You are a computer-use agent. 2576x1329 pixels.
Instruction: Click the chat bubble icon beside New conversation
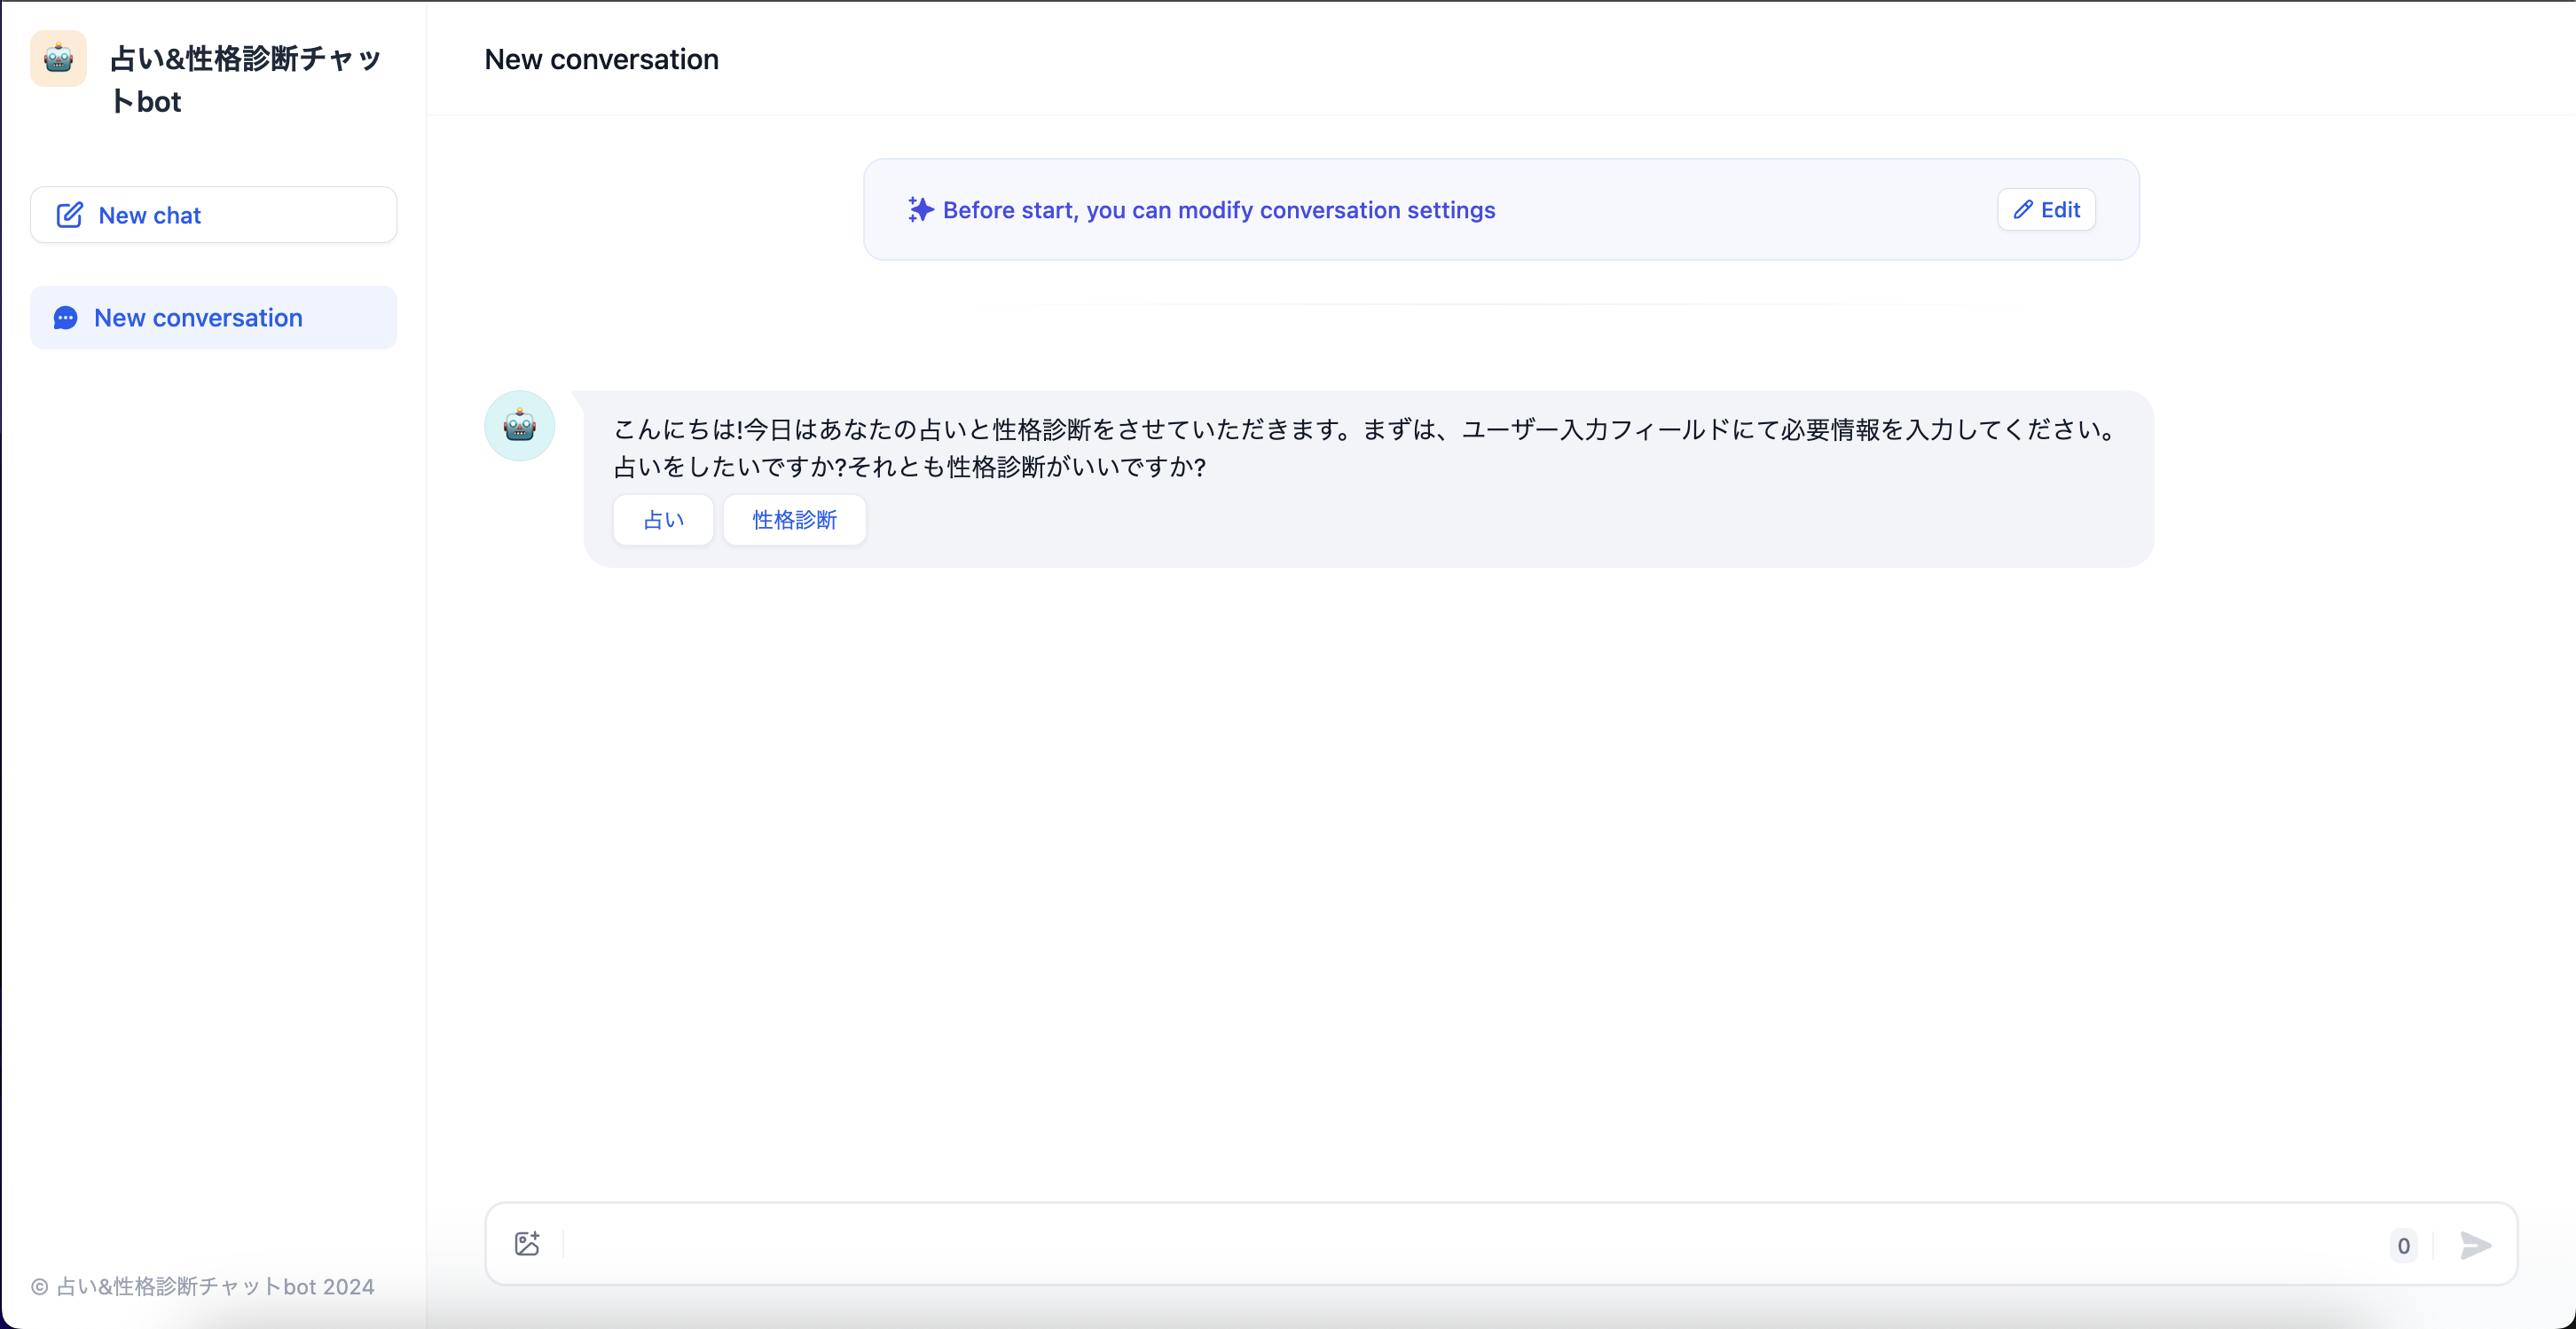click(66, 317)
